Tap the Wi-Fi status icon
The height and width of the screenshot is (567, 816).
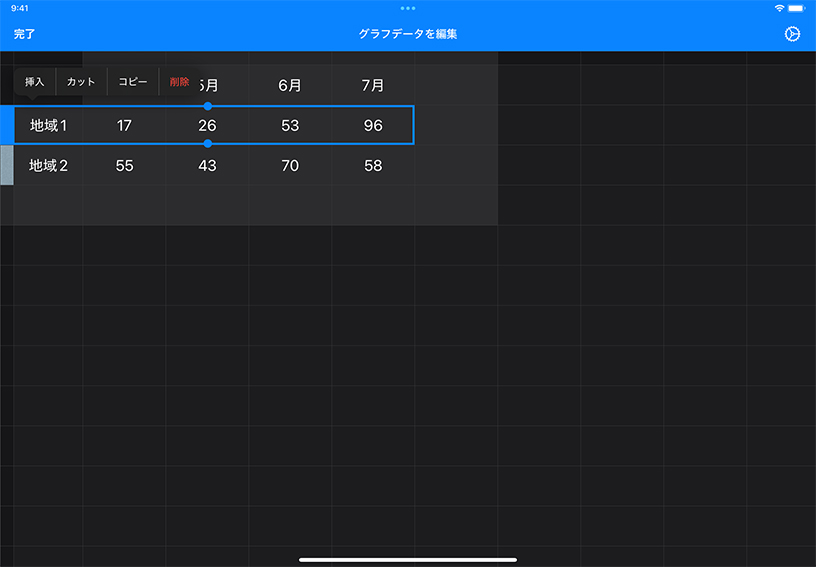click(x=780, y=8)
